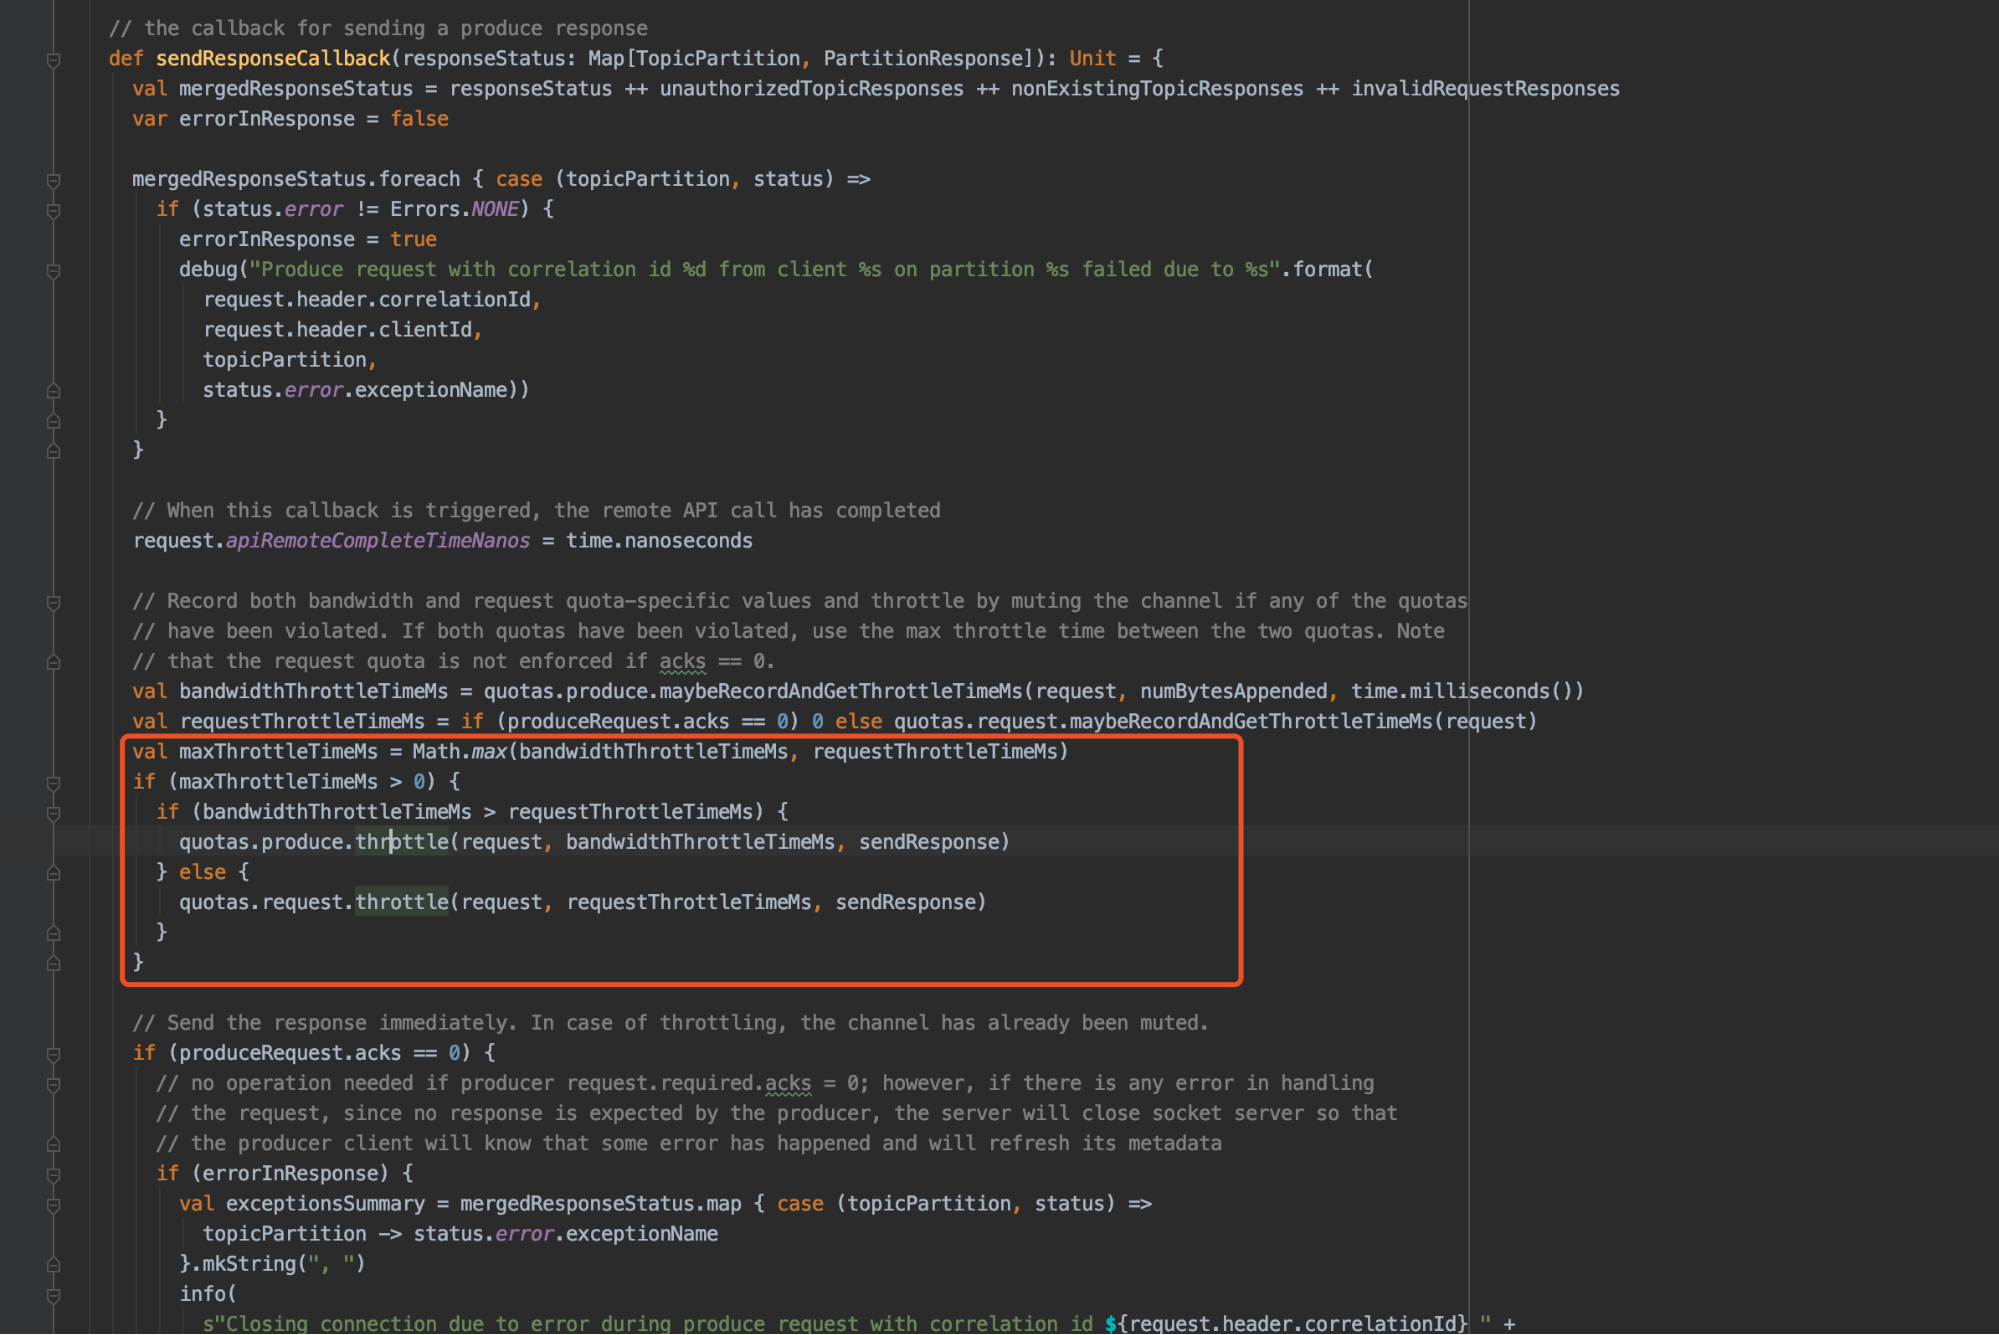Click fold marker beside 'if (errorInResponse)' line
This screenshot has height=1335, width=1999.
(54, 1175)
